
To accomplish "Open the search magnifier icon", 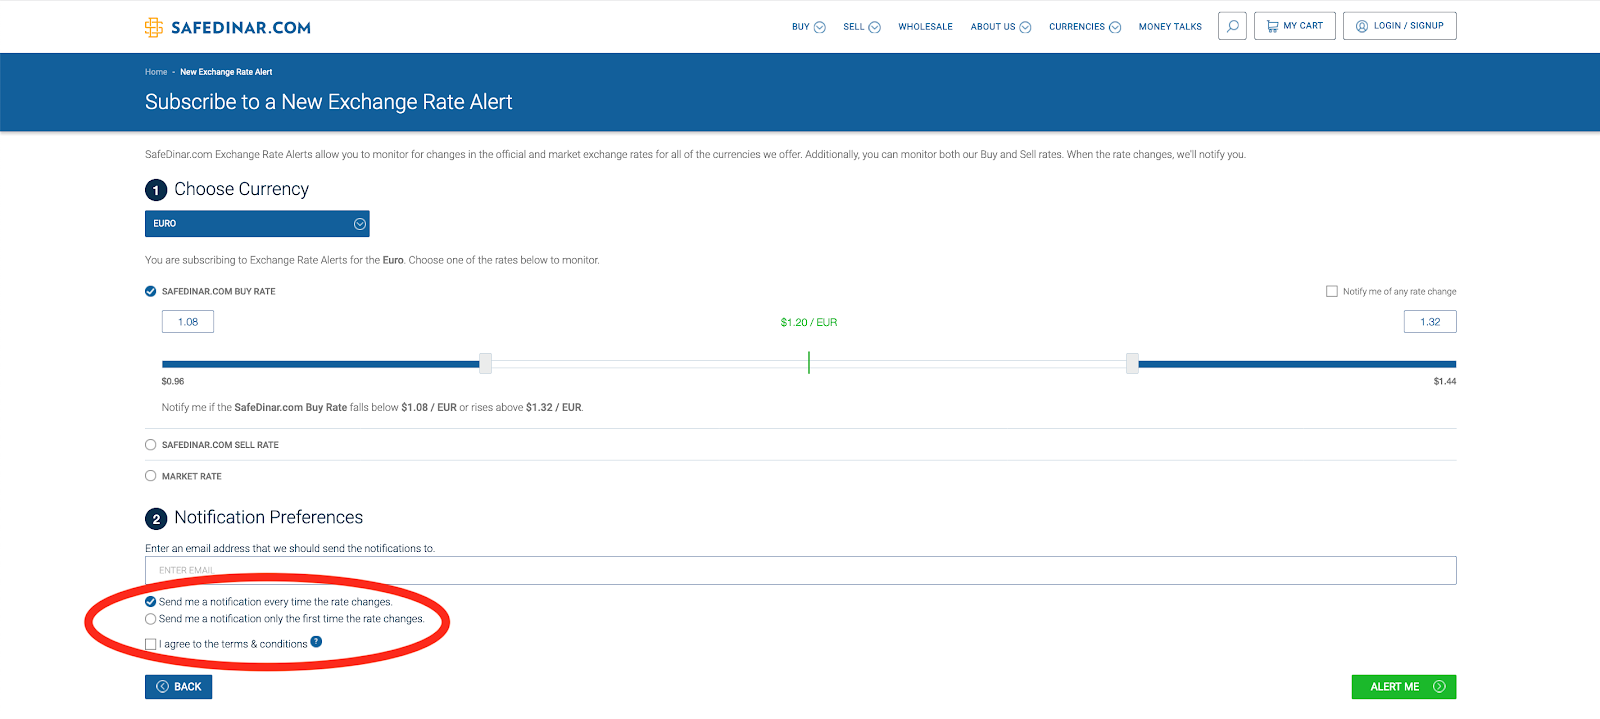I will 1232,26.
